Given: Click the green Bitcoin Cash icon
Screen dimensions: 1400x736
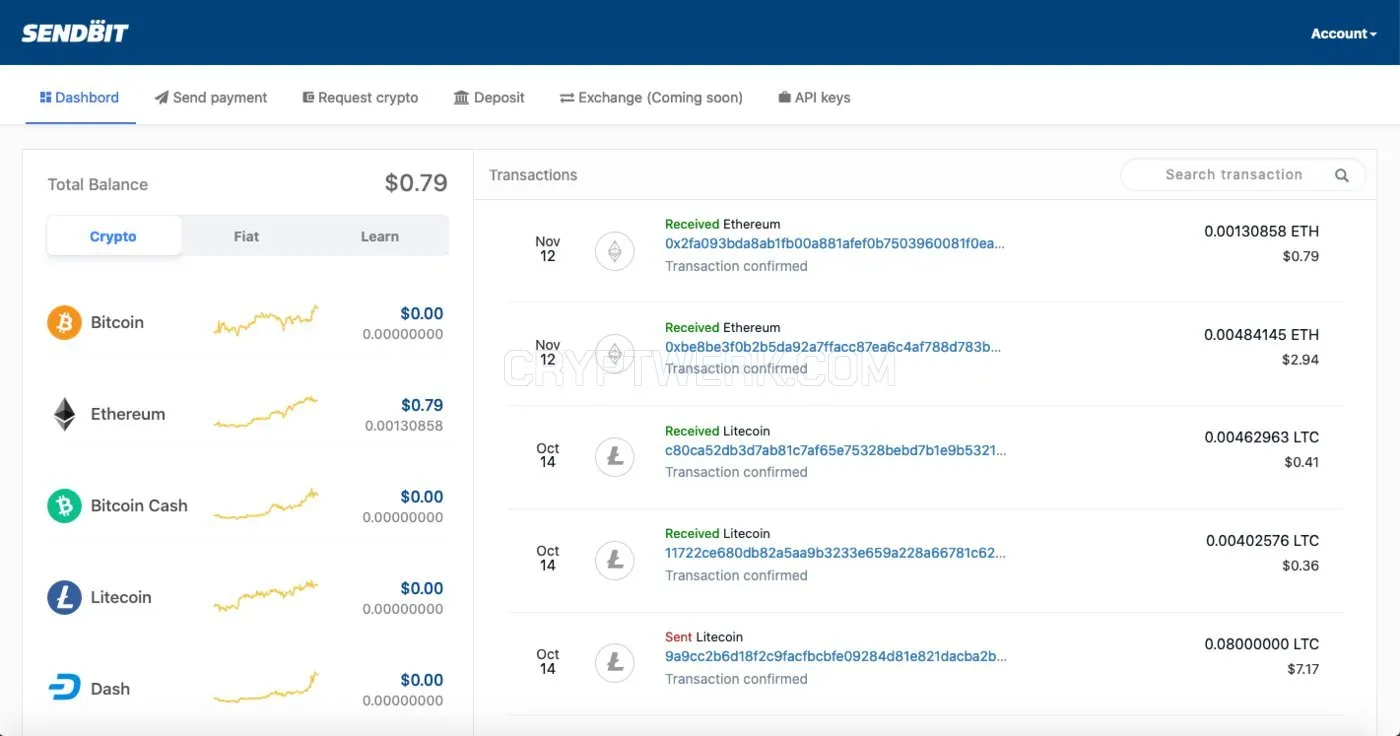Looking at the screenshot, I should [x=64, y=505].
